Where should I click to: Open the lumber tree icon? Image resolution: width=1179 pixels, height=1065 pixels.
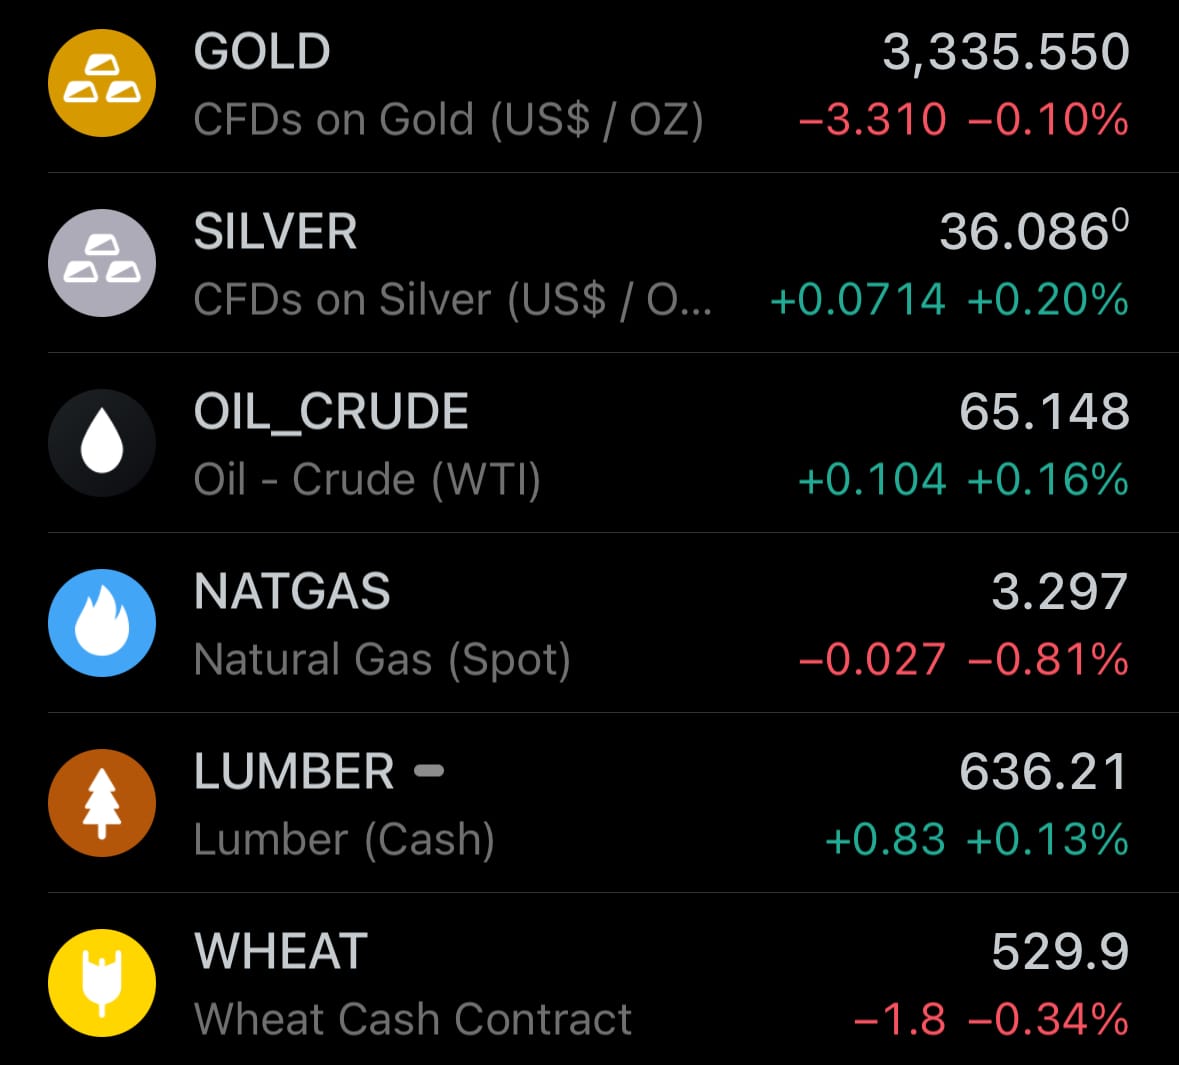coord(102,803)
